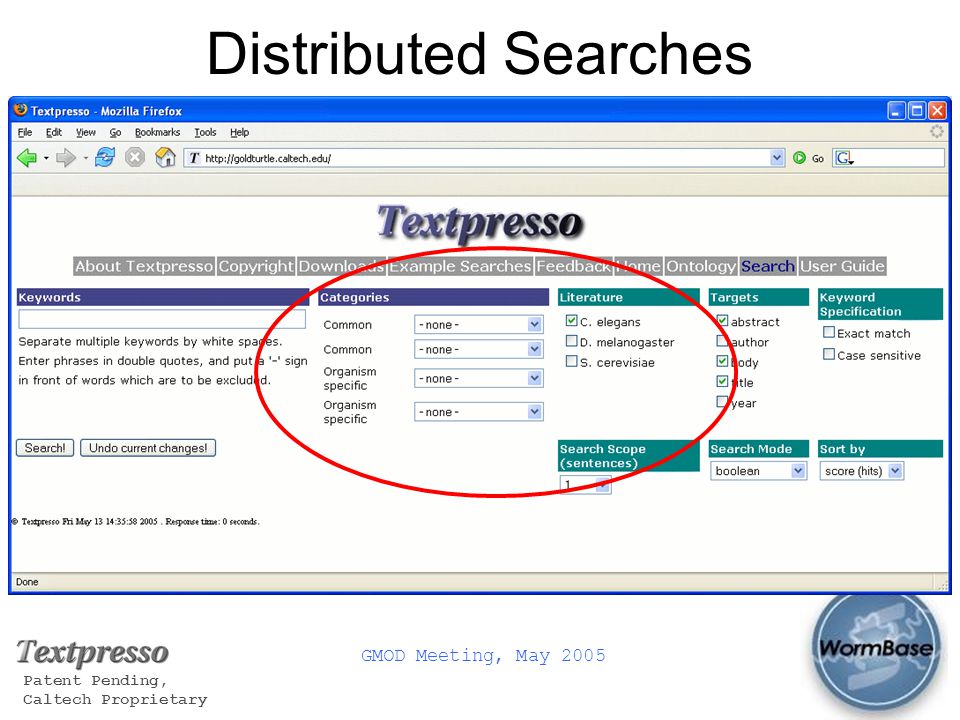Open the Feedback link
Image resolution: width=960 pixels, height=720 pixels.
click(574, 266)
